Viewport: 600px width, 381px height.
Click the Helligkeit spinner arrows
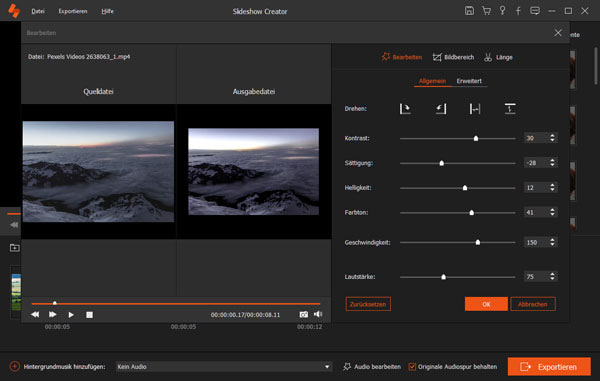[x=552, y=187]
